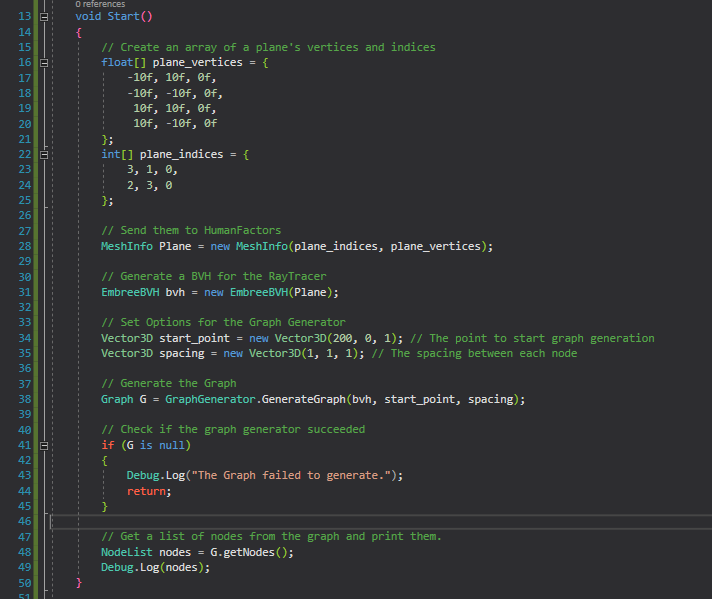
Task: Click line number 28 in the gutter
Action: click(25, 246)
